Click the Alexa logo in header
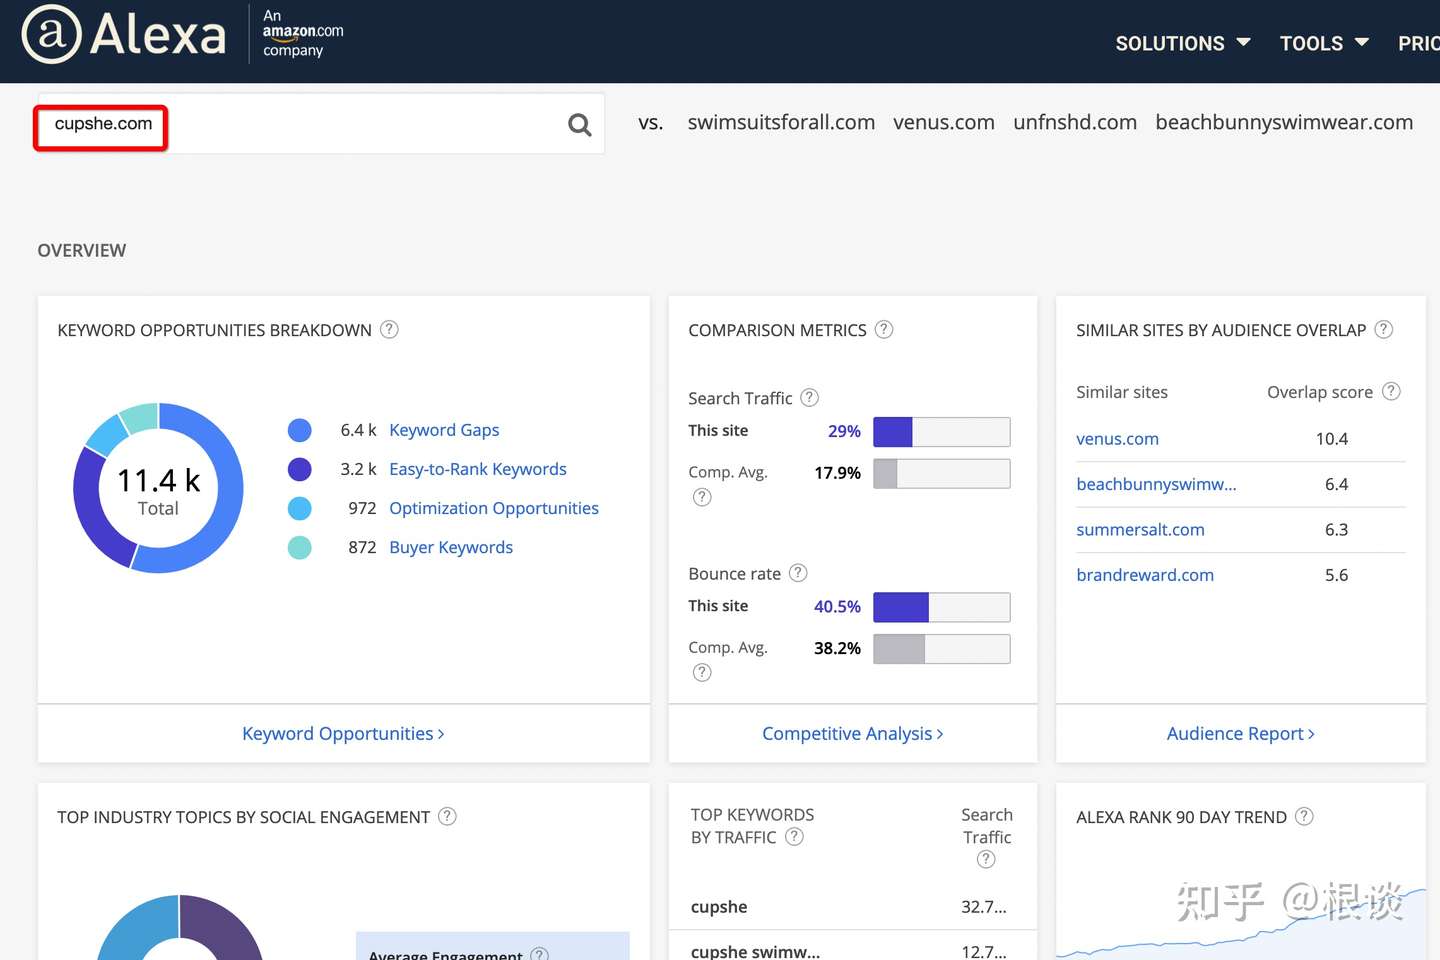Image resolution: width=1440 pixels, height=960 pixels. [124, 34]
